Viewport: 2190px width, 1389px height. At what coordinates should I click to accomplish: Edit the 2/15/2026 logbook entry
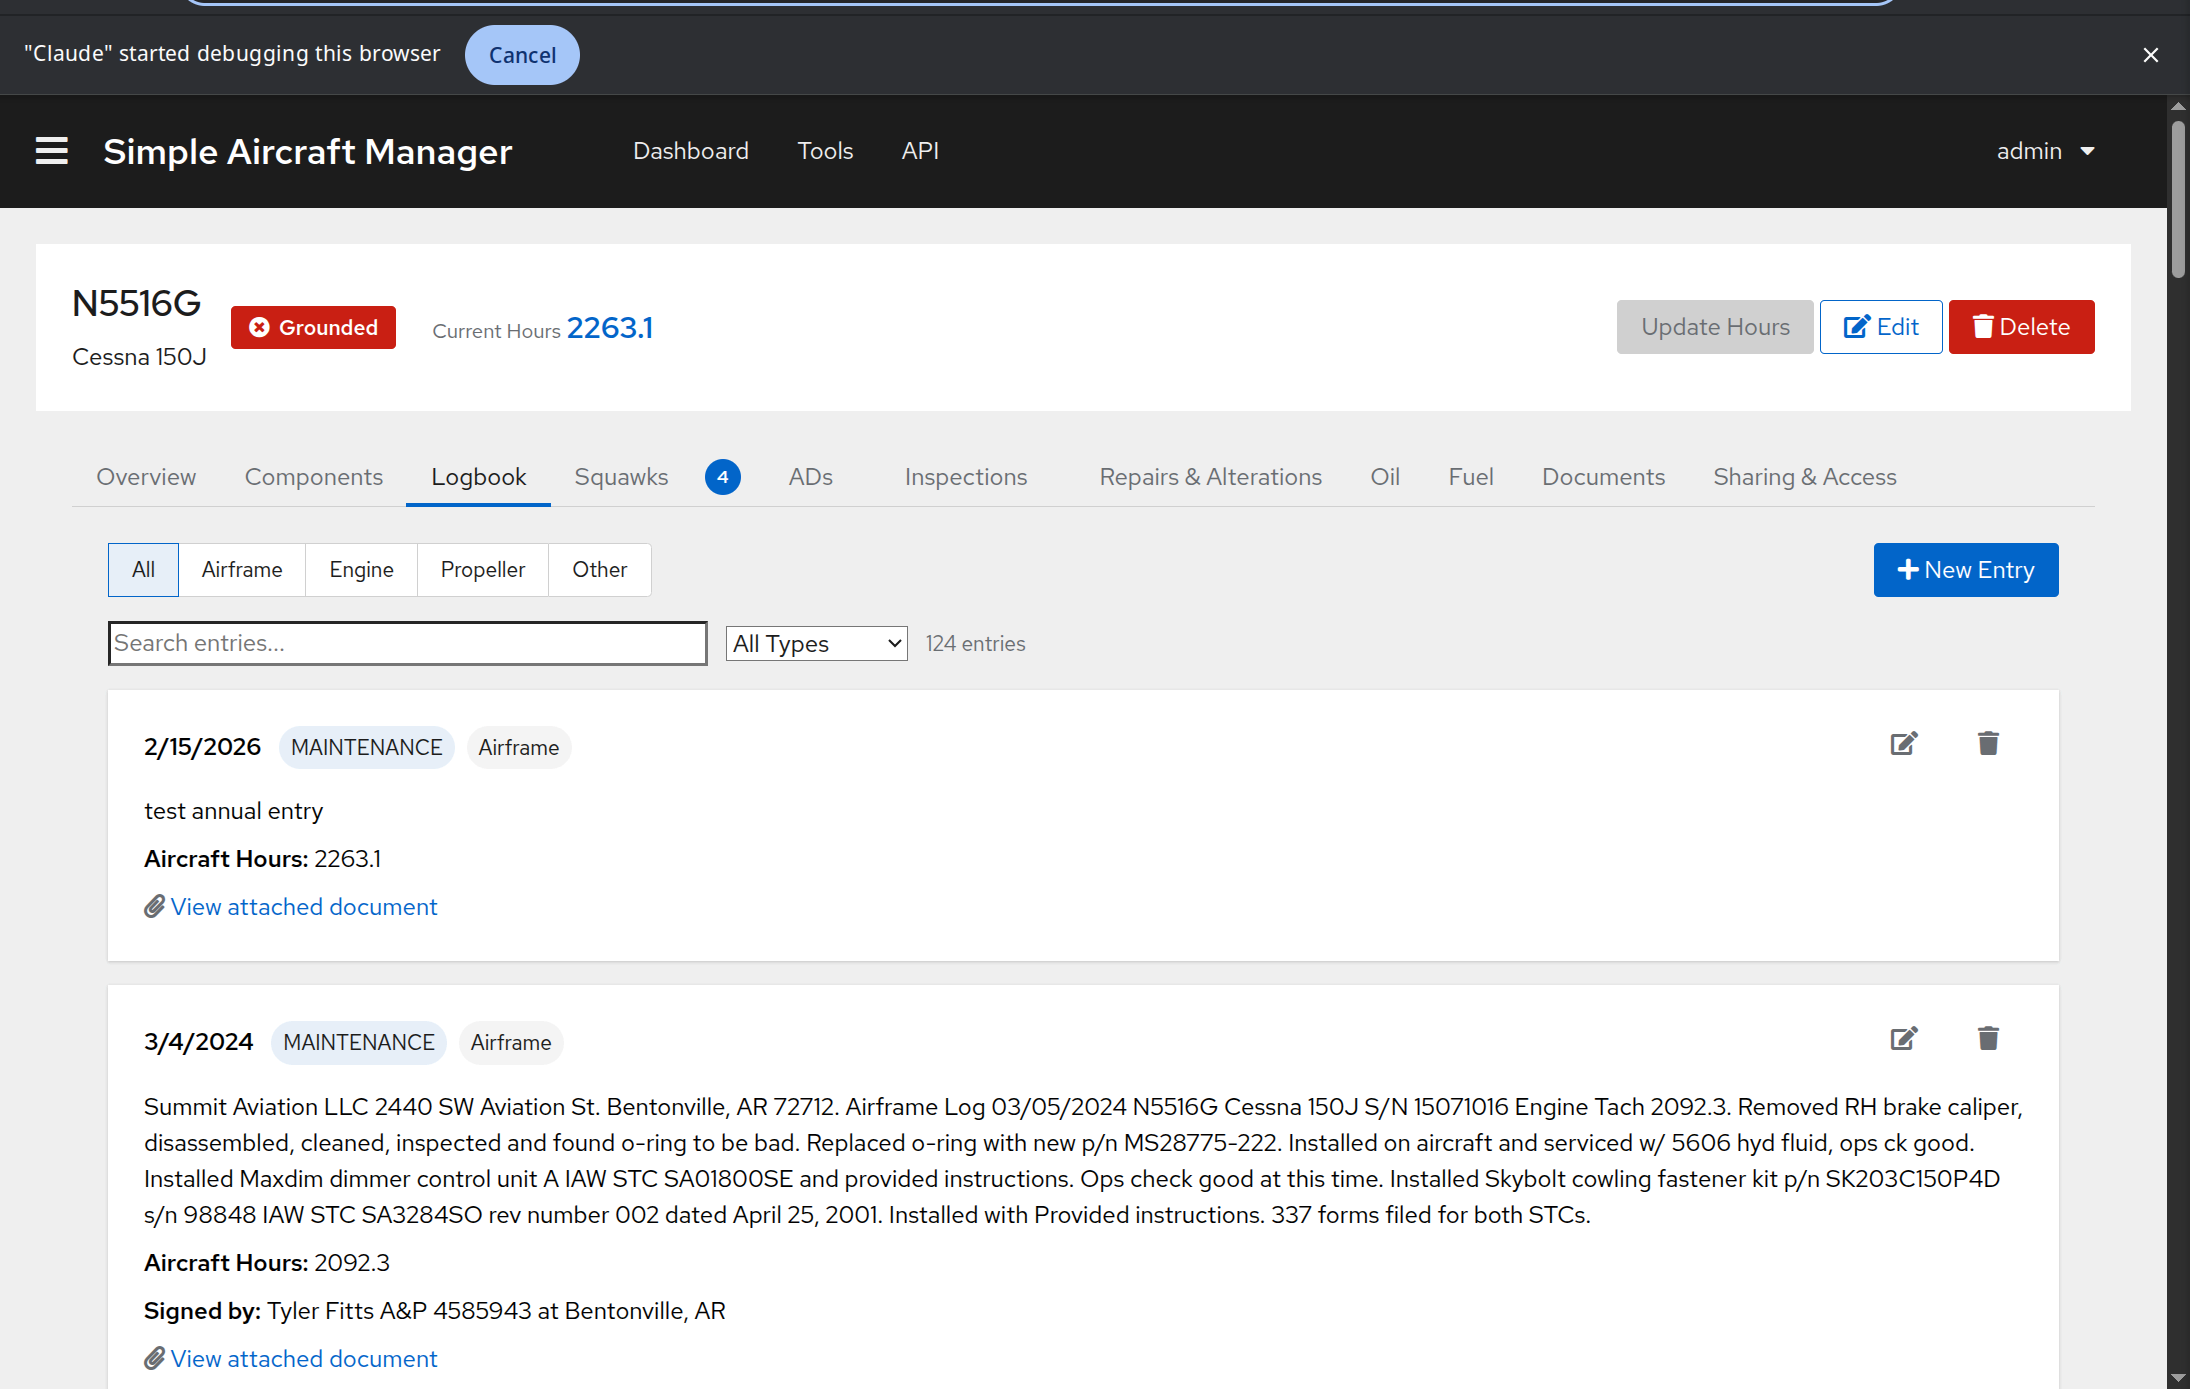click(1903, 744)
